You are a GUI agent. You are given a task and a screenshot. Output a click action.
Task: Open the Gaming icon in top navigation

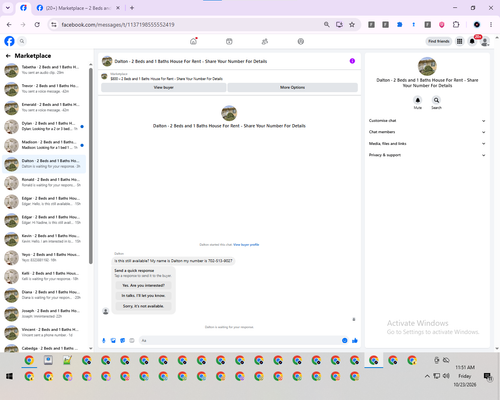click(301, 41)
